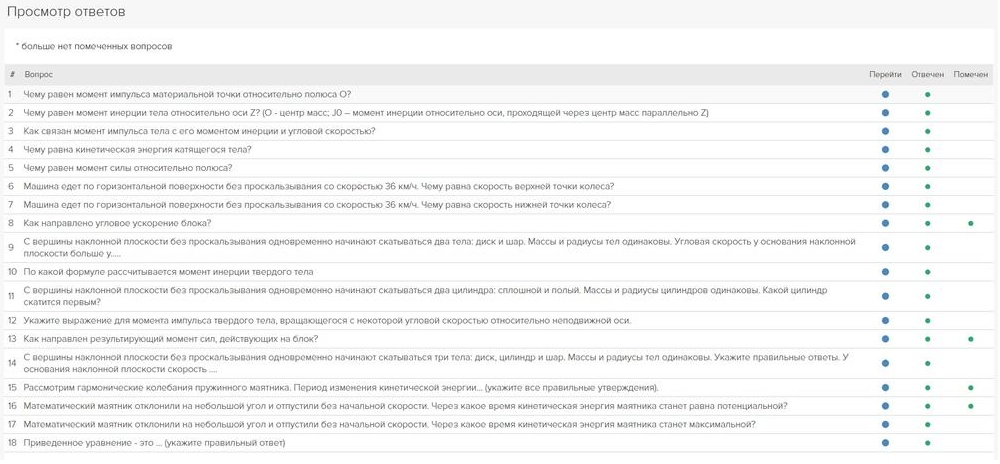Click the blue go-to dot for question 15
Image resolution: width=1000 pixels, height=464 pixels.
tap(885, 388)
